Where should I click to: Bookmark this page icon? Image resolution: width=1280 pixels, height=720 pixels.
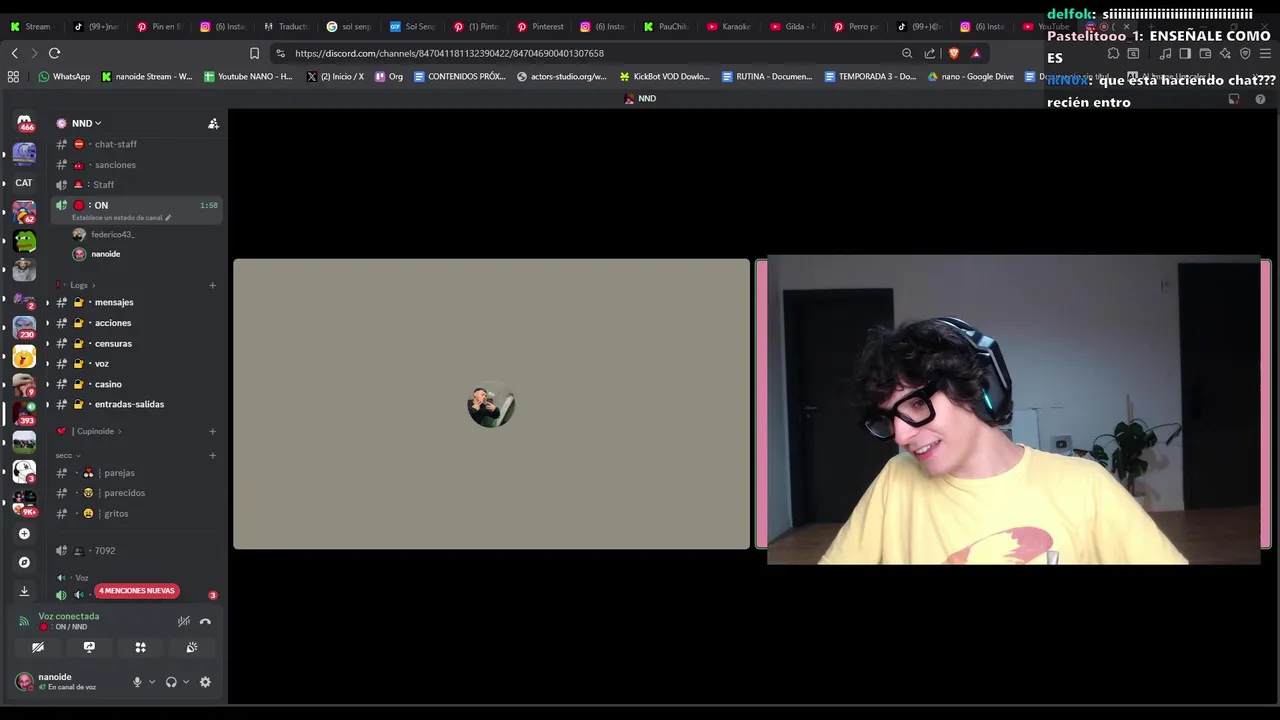pyautogui.click(x=254, y=53)
